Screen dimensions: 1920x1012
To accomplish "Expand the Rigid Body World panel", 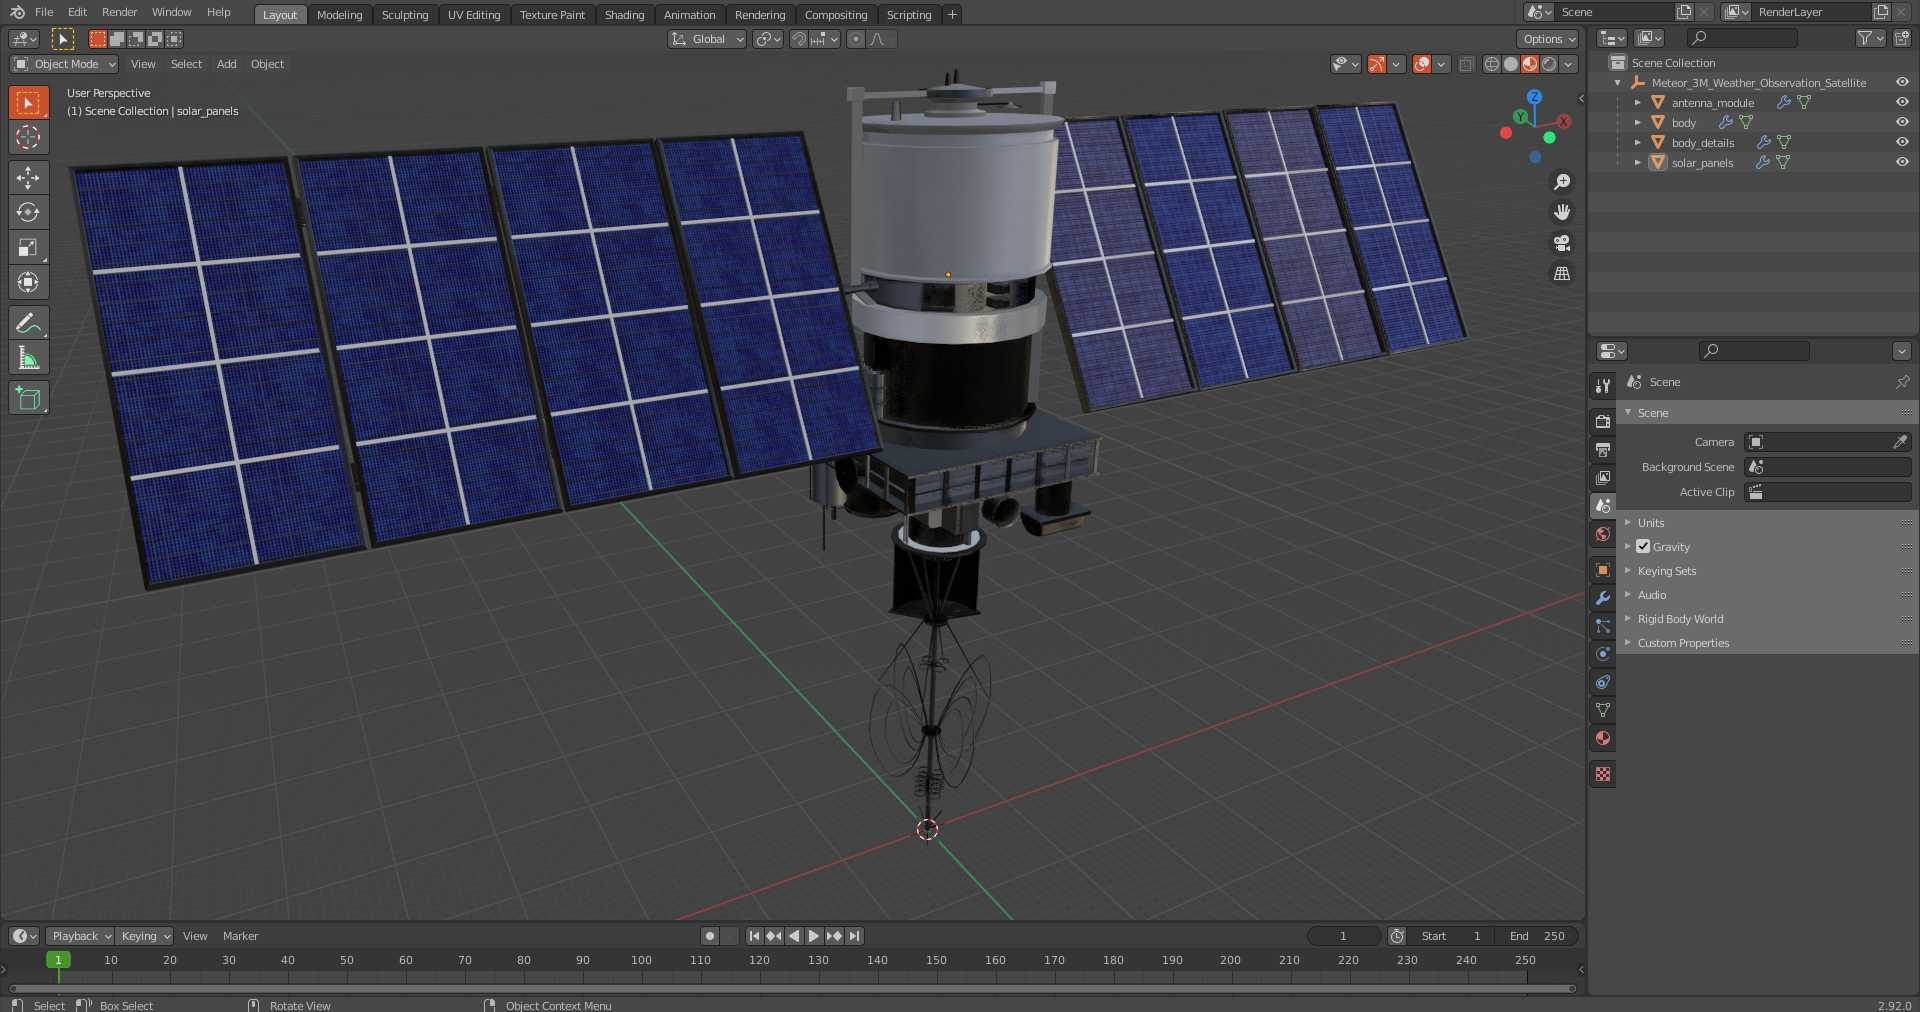I will click(1680, 619).
